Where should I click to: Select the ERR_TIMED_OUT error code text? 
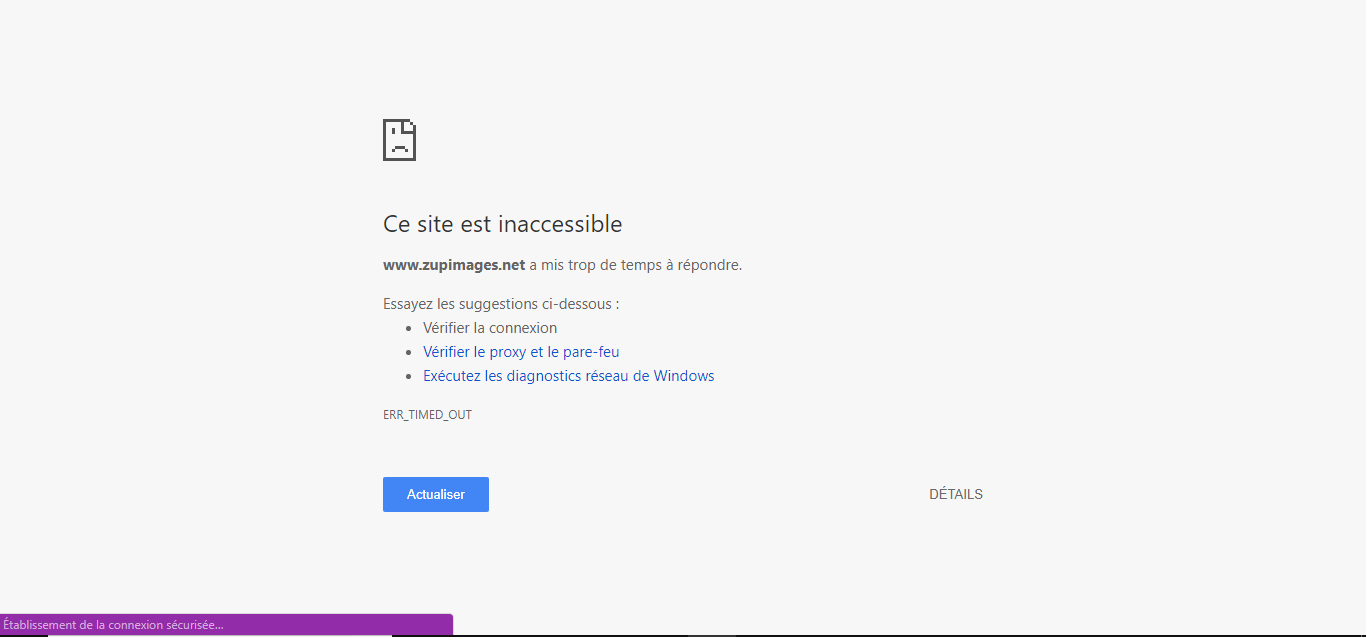427,415
